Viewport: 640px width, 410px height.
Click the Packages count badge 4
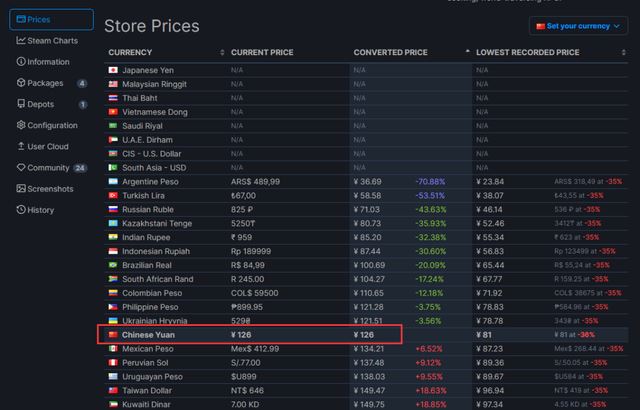pyautogui.click(x=82, y=83)
